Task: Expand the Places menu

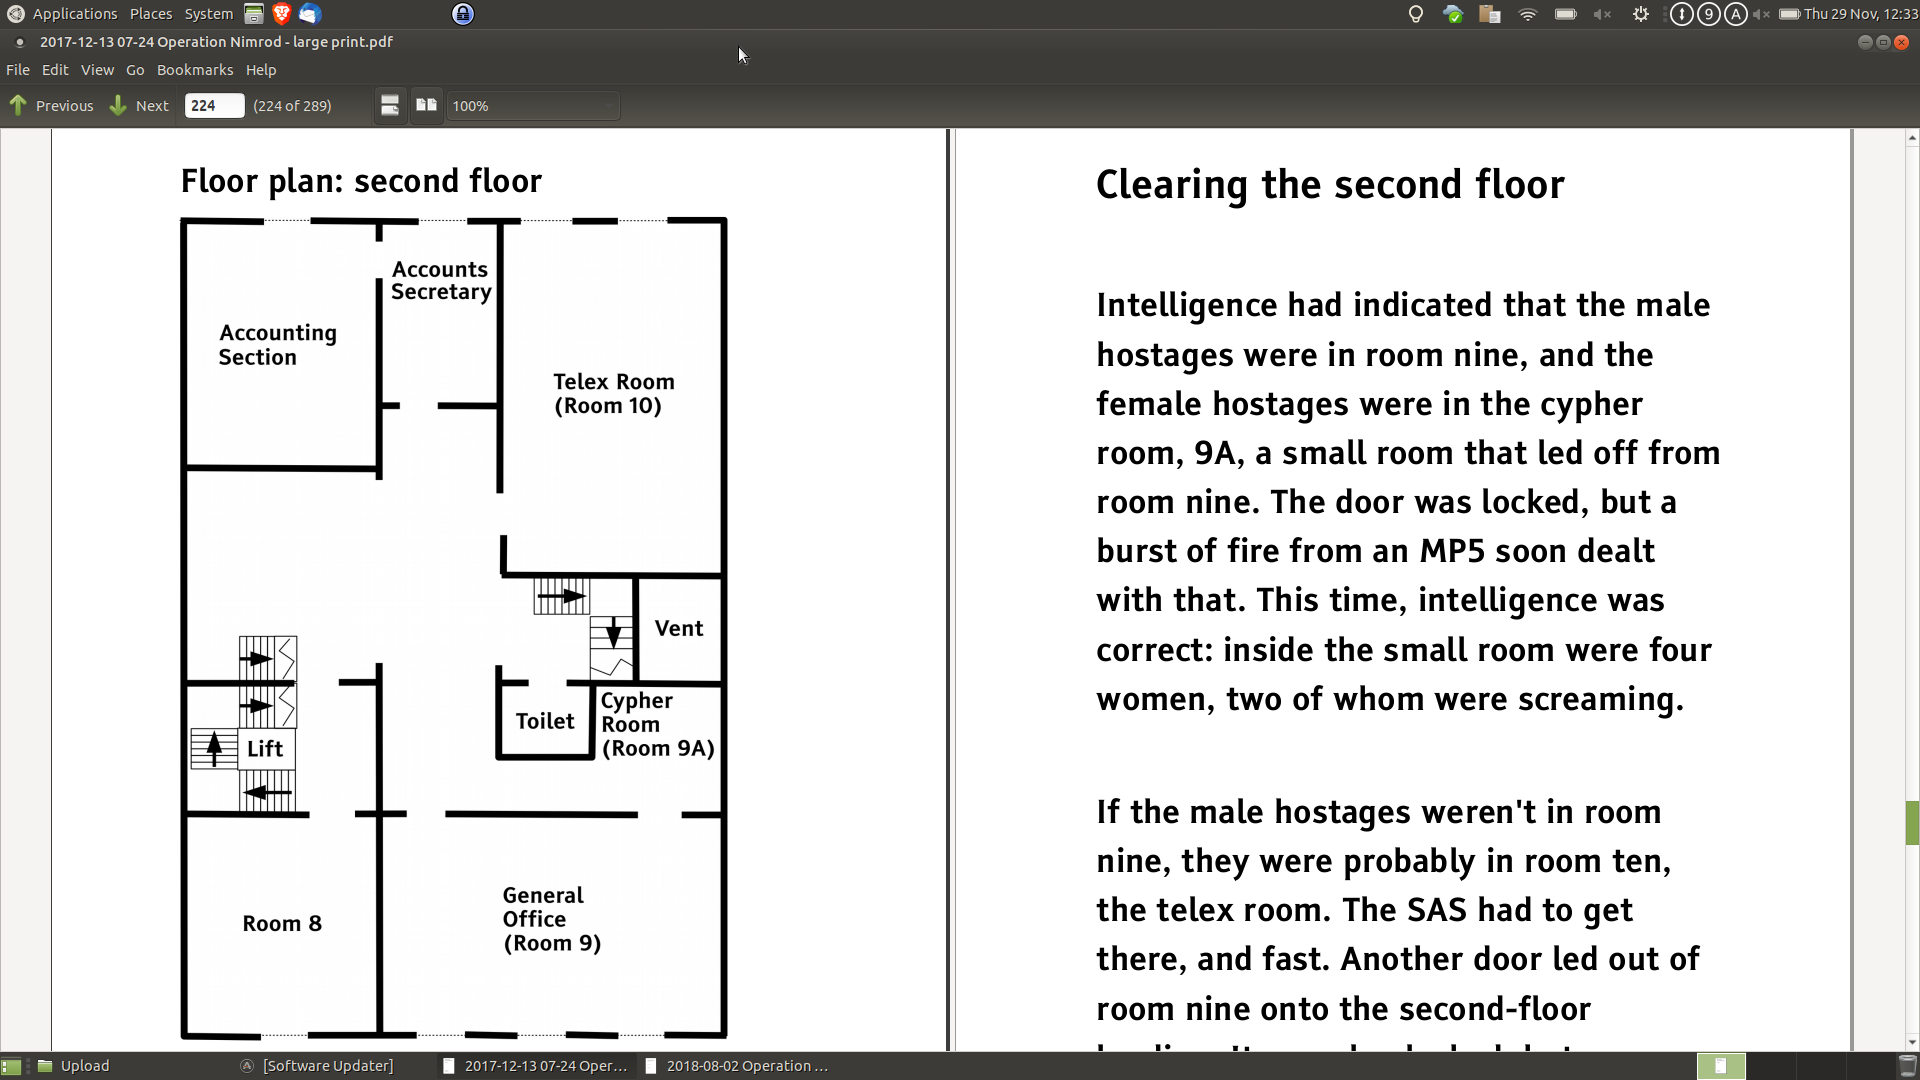Action: tap(151, 14)
